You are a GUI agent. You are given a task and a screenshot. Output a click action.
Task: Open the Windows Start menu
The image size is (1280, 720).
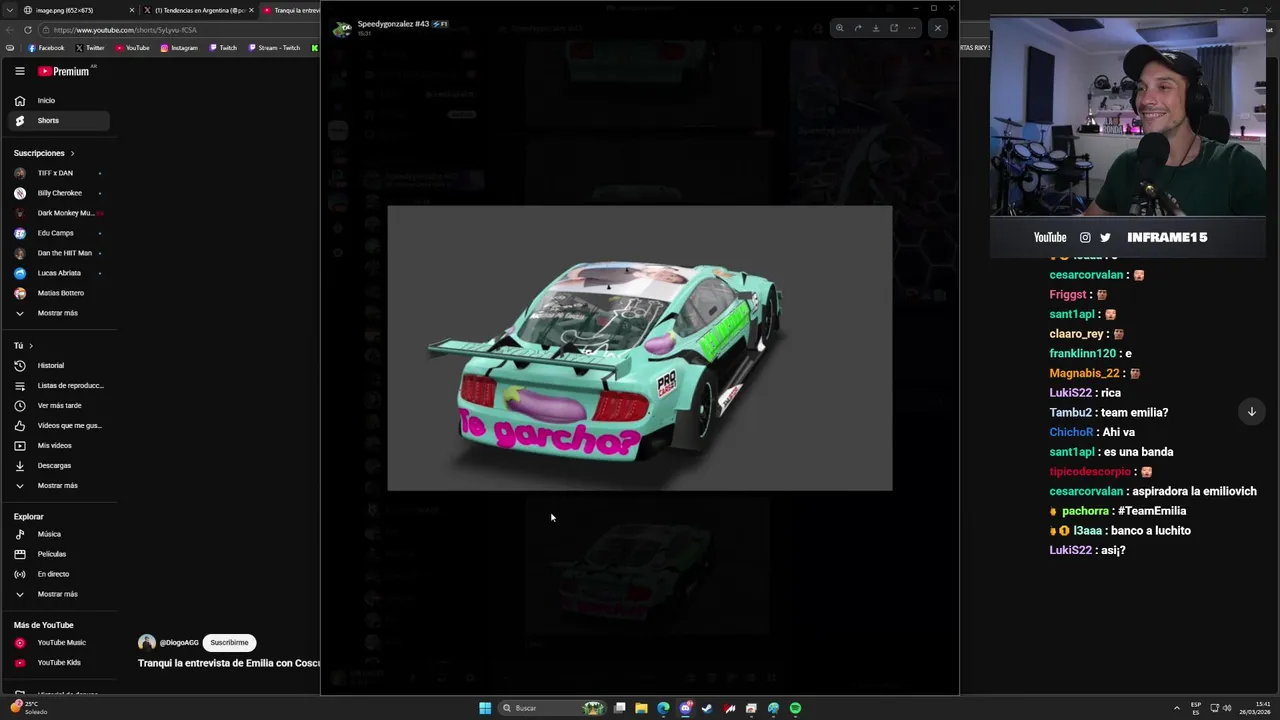(x=485, y=708)
